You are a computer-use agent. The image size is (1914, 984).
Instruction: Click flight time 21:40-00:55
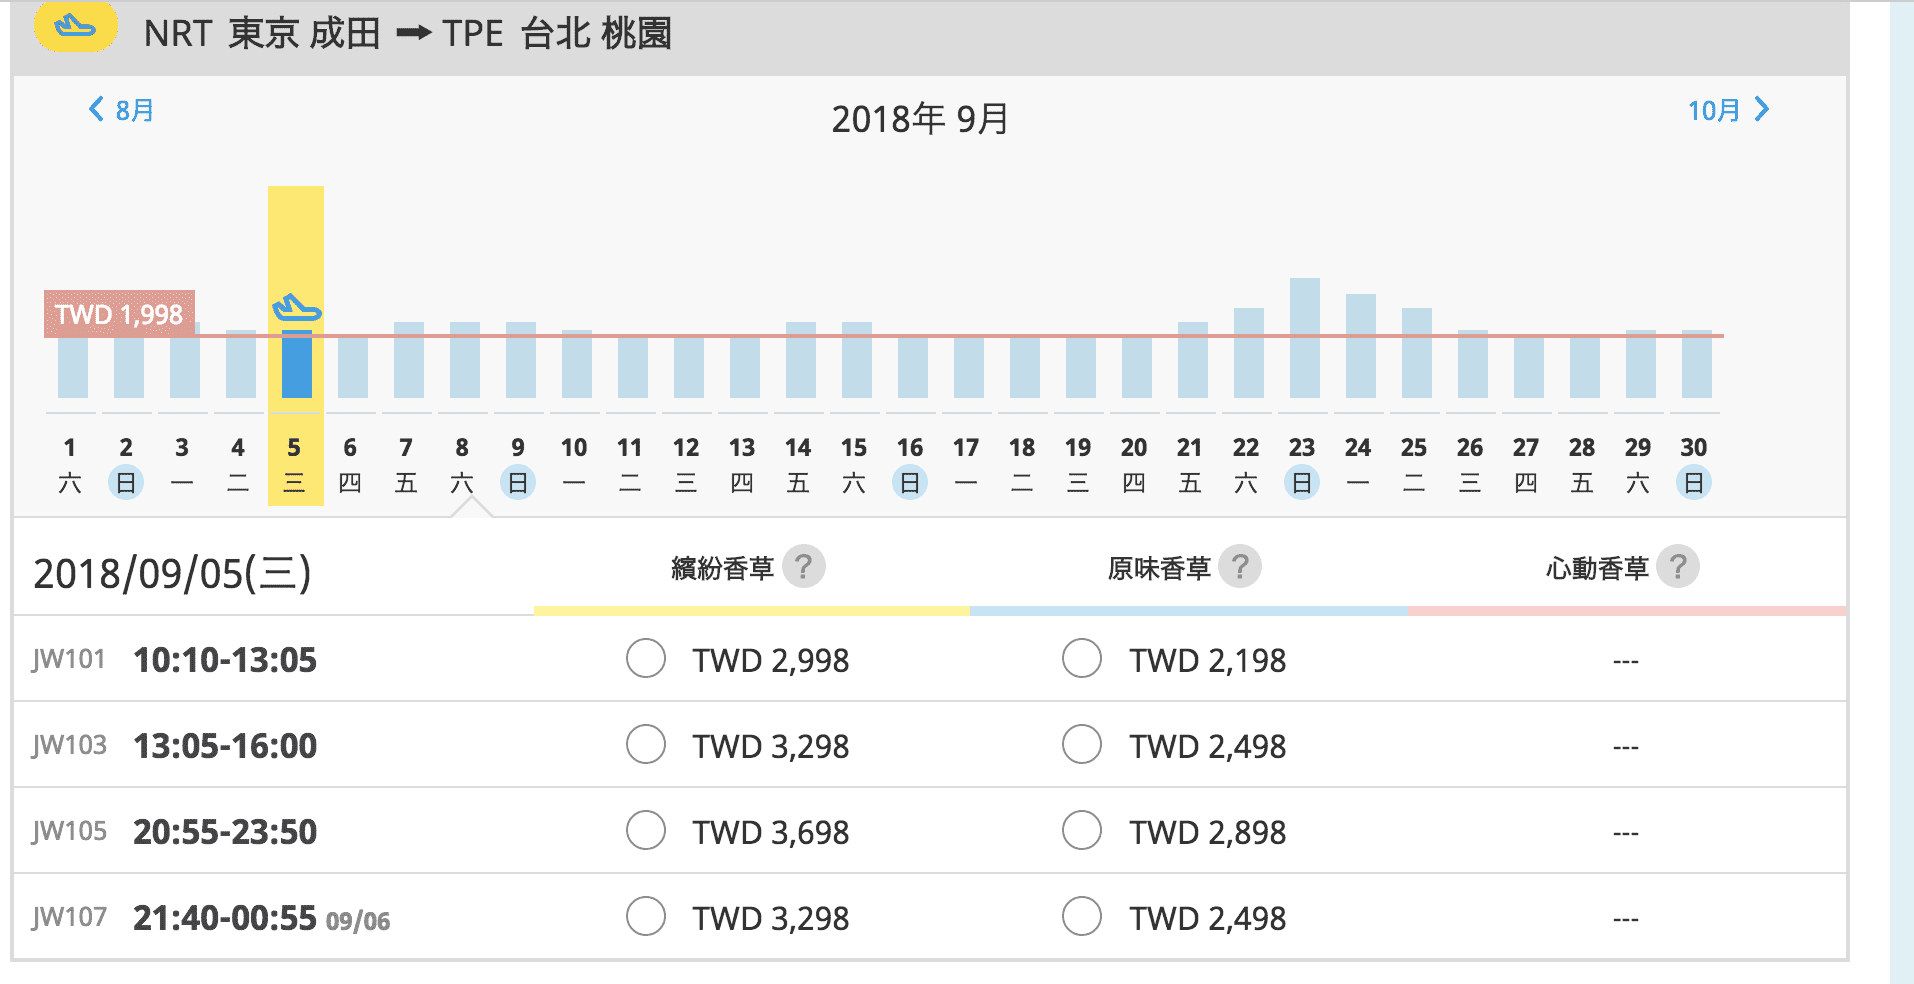[x=225, y=918]
